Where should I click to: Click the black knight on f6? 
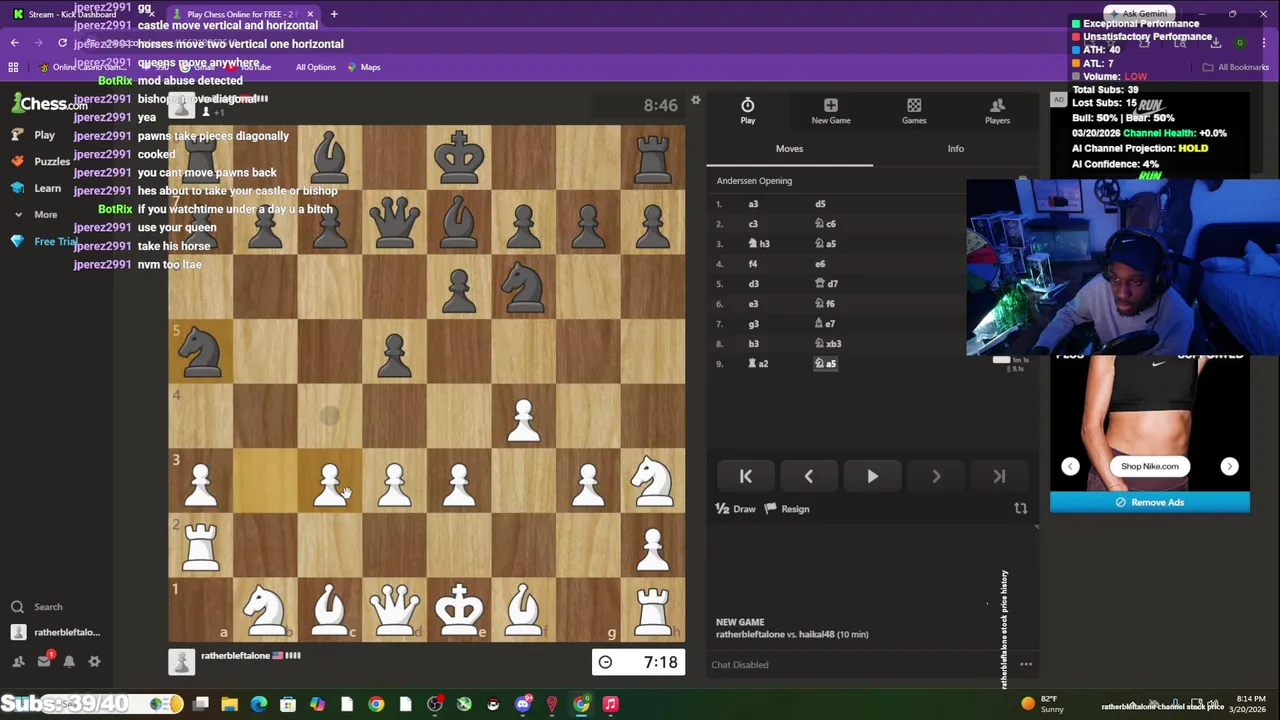click(x=523, y=287)
